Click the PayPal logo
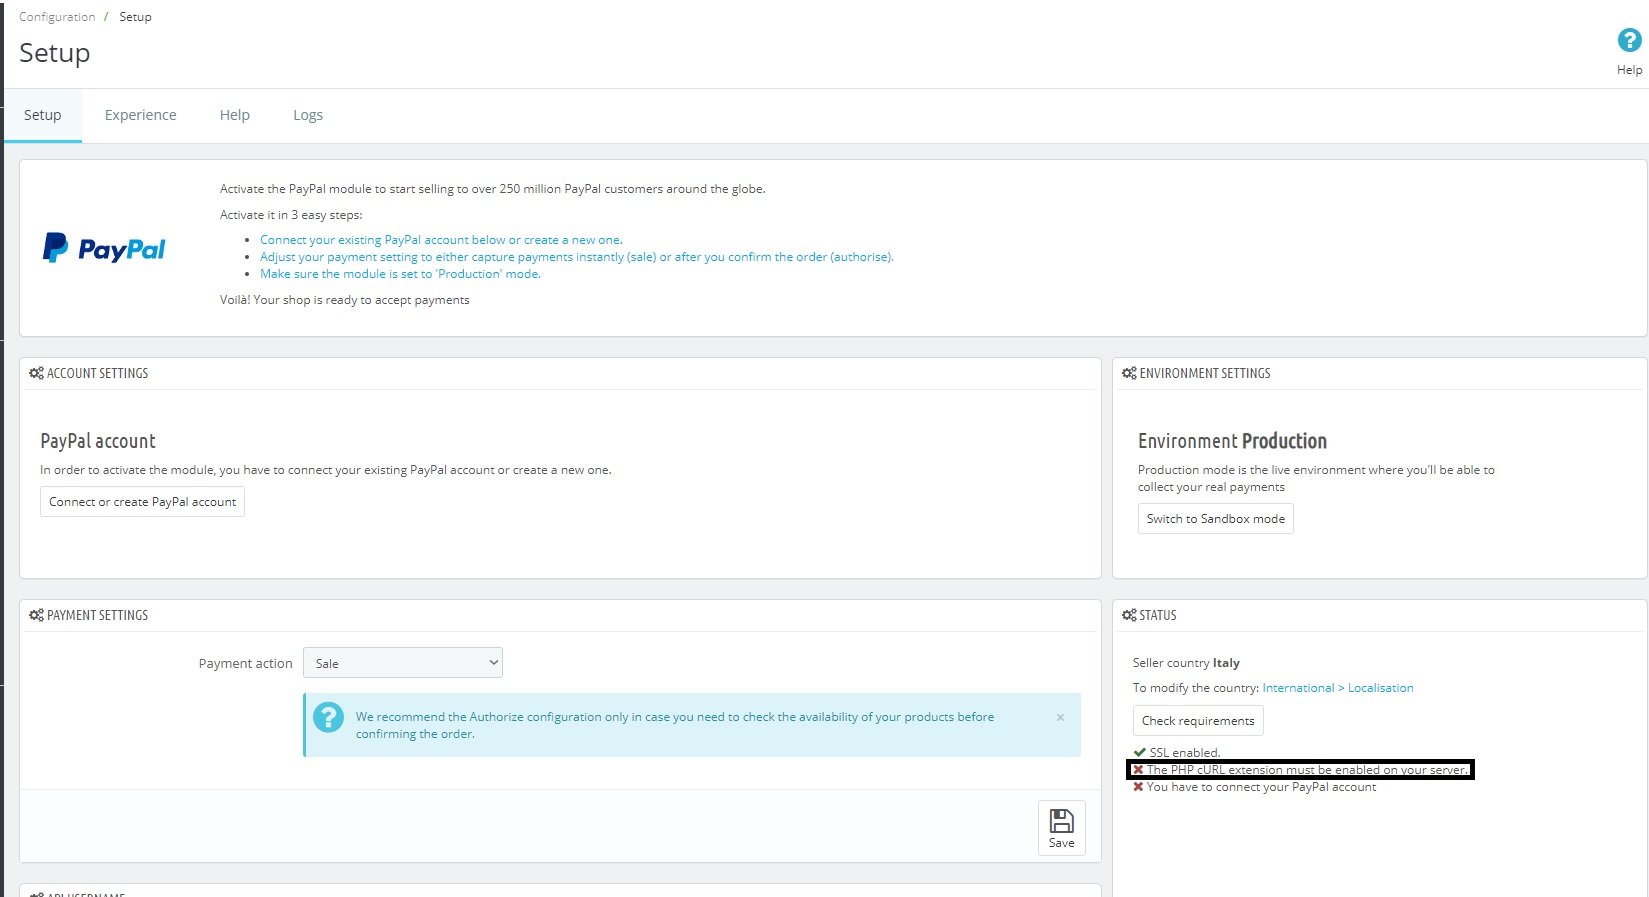The width and height of the screenshot is (1649, 897). pos(104,248)
